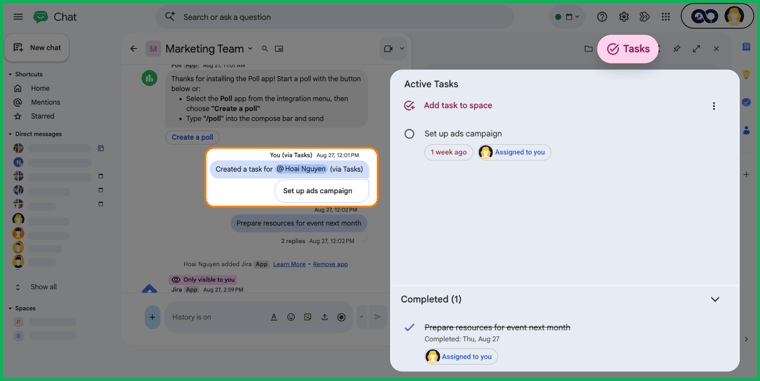Click the Create a poll button
The height and width of the screenshot is (381, 760).
(x=192, y=137)
